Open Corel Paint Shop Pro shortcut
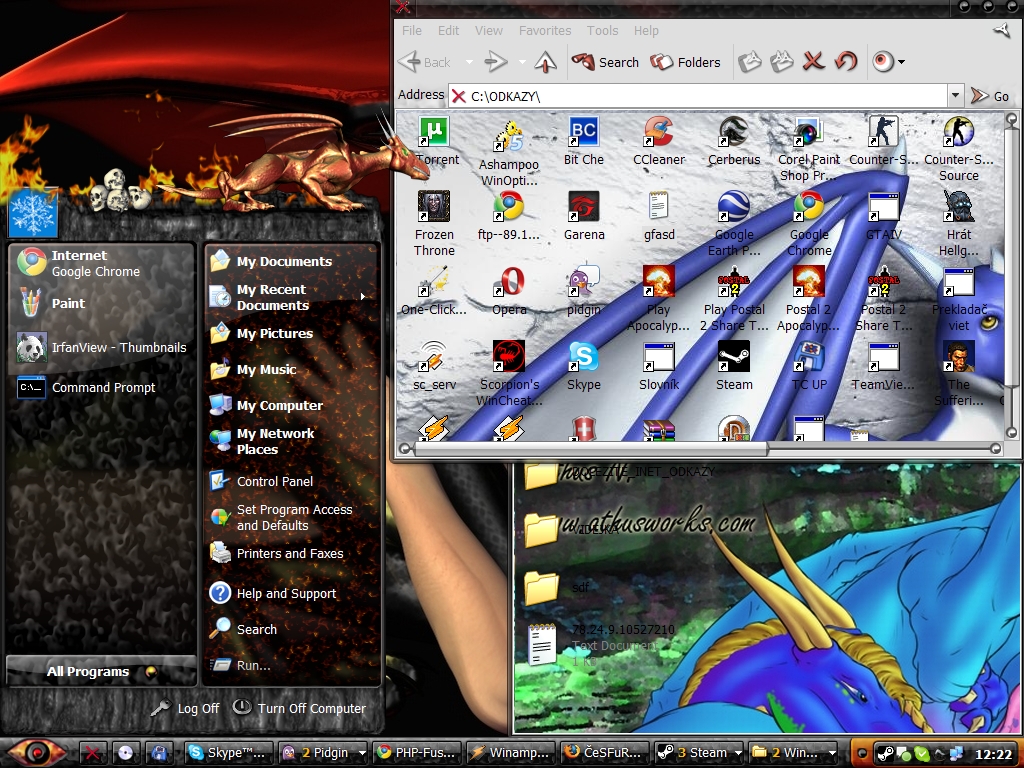 coord(809,133)
